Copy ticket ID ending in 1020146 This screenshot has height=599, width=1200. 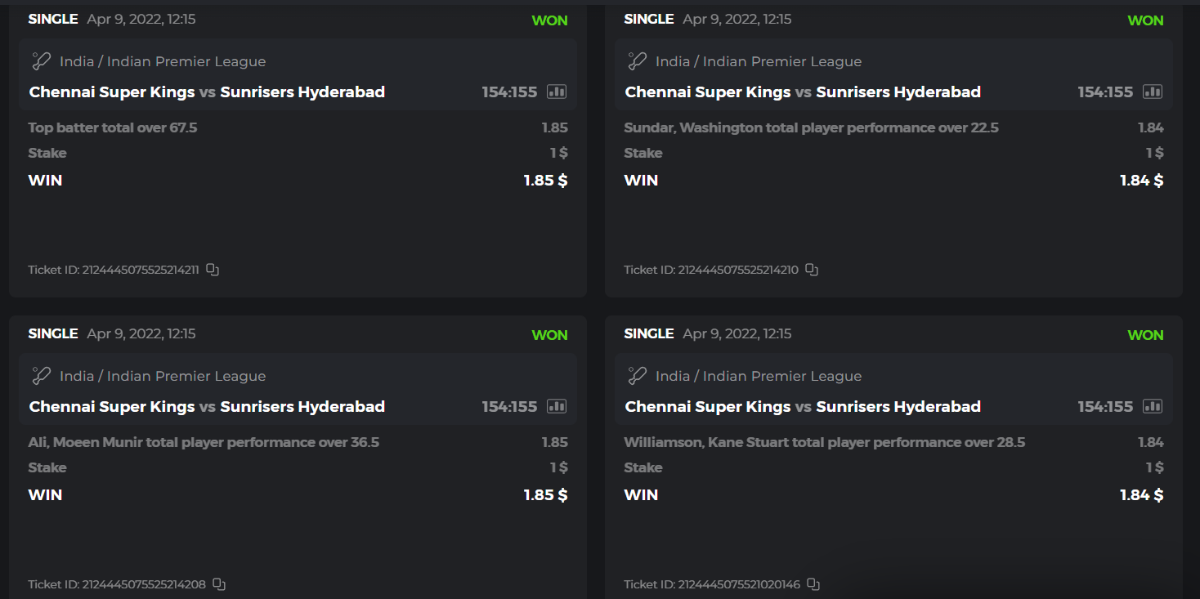pyautogui.click(x=813, y=584)
